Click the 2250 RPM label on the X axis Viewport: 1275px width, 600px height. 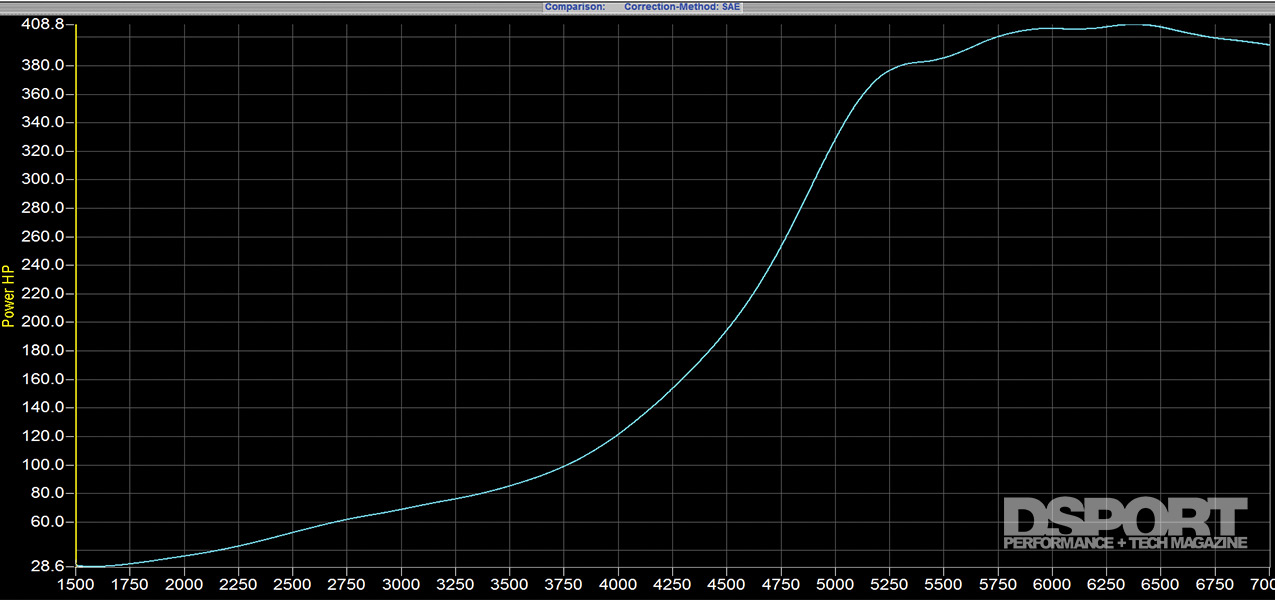(x=238, y=584)
